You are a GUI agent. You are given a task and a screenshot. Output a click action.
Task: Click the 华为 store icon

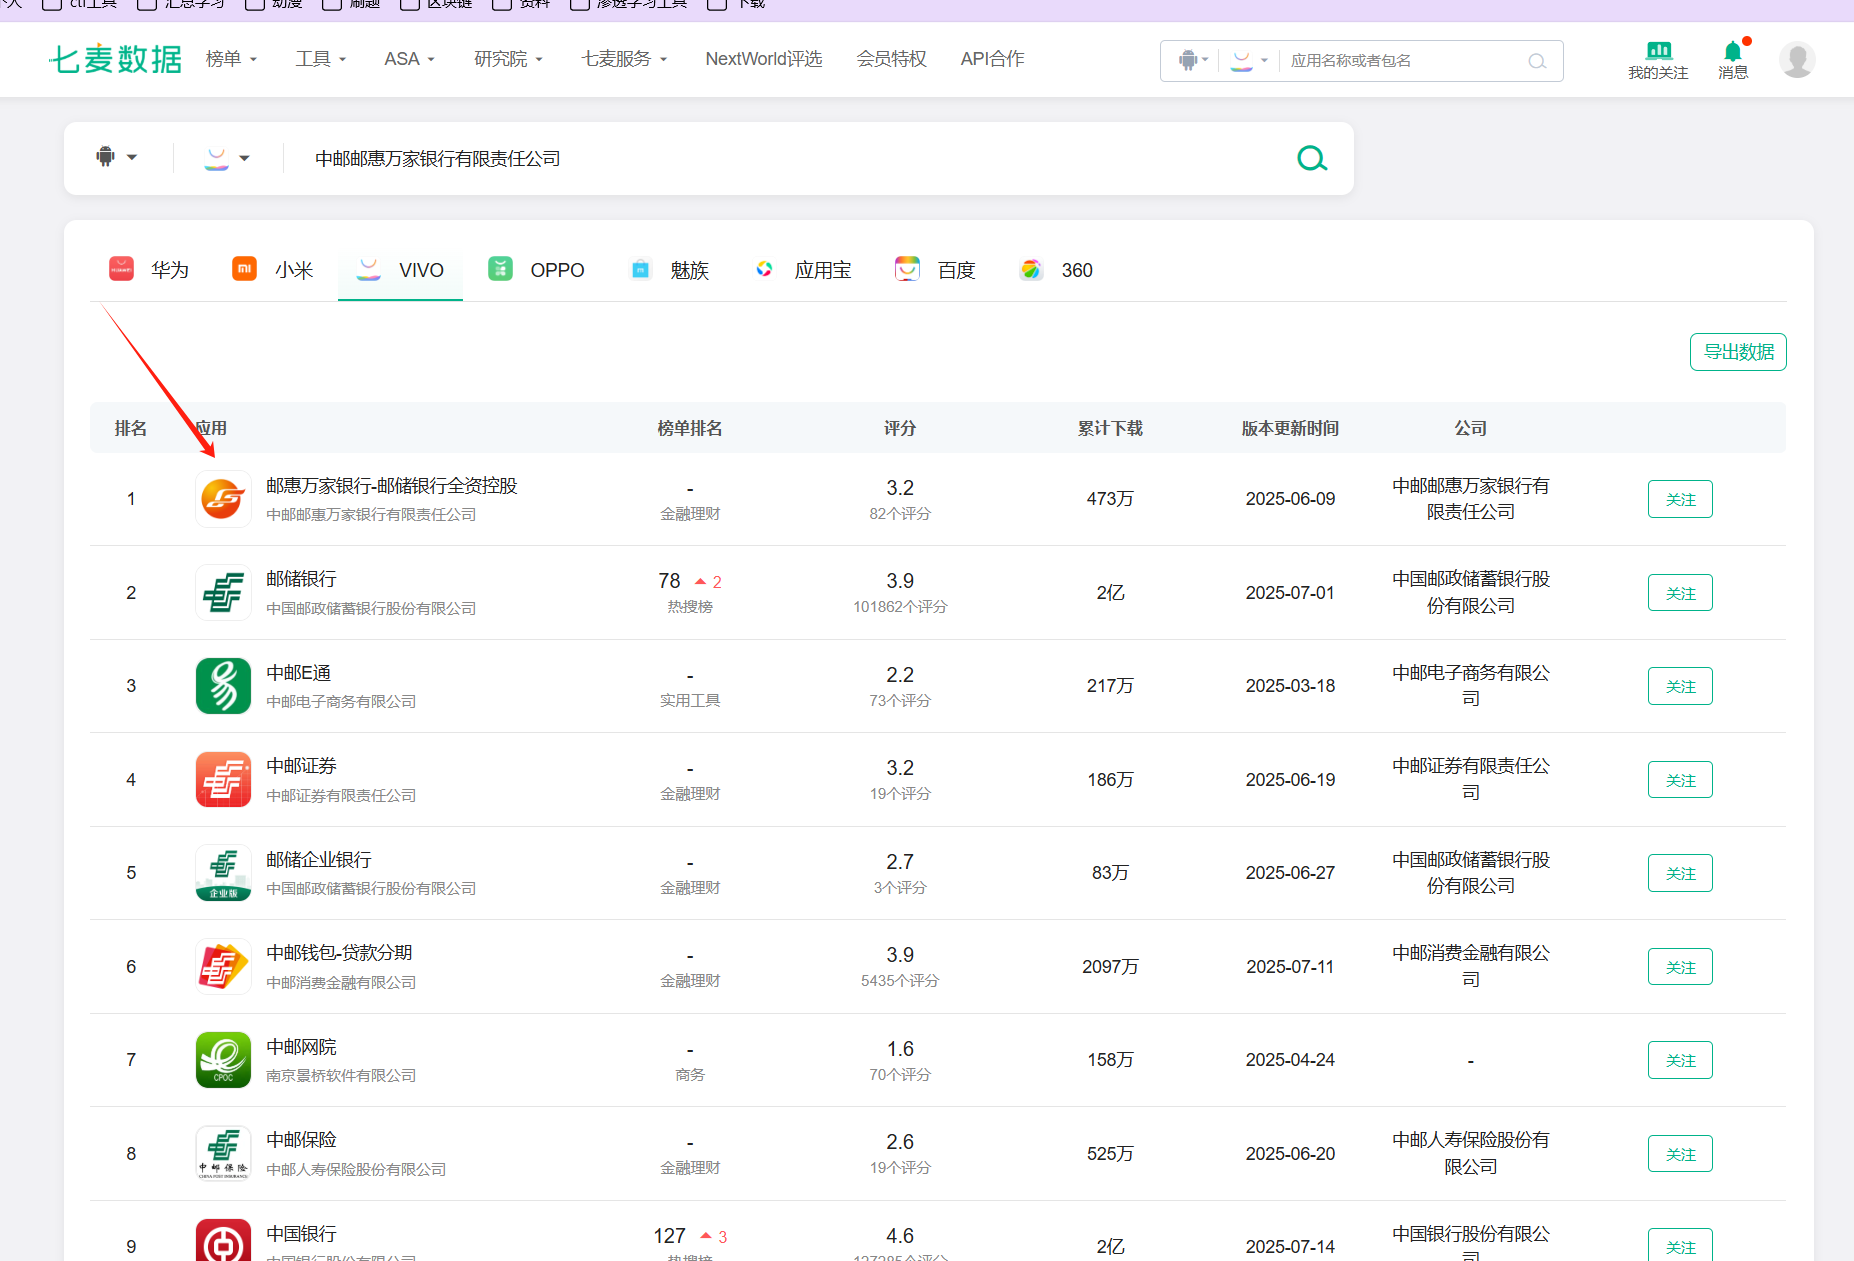(121, 269)
